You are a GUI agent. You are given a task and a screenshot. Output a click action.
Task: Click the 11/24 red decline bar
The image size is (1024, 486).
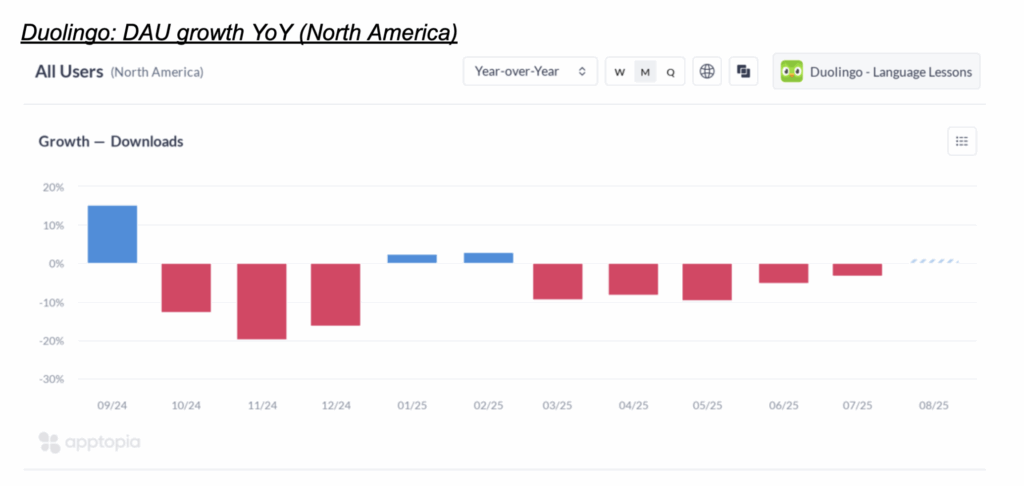(x=262, y=301)
